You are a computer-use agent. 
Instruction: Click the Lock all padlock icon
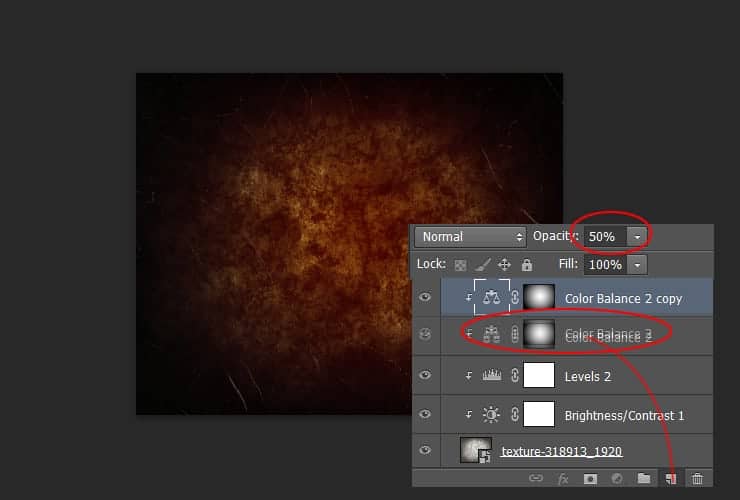[526, 265]
